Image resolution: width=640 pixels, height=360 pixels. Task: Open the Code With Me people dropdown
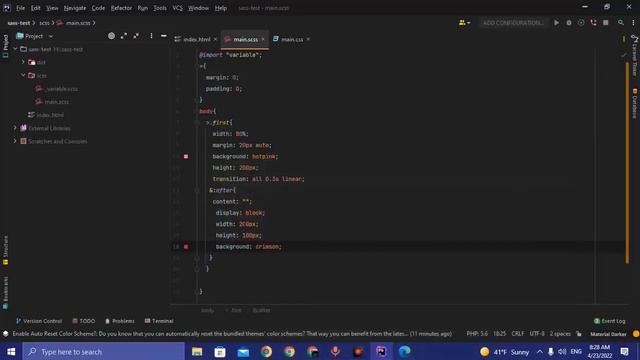click(x=464, y=23)
